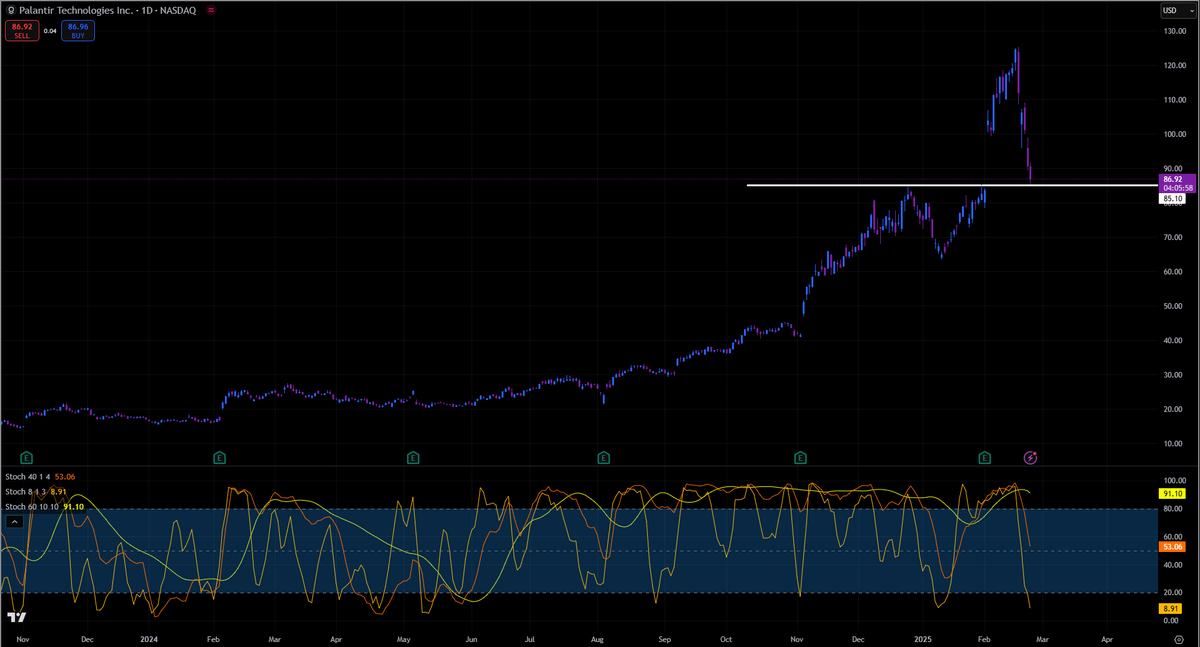
Task: Open earnings marker near November 2024
Action: [800, 457]
